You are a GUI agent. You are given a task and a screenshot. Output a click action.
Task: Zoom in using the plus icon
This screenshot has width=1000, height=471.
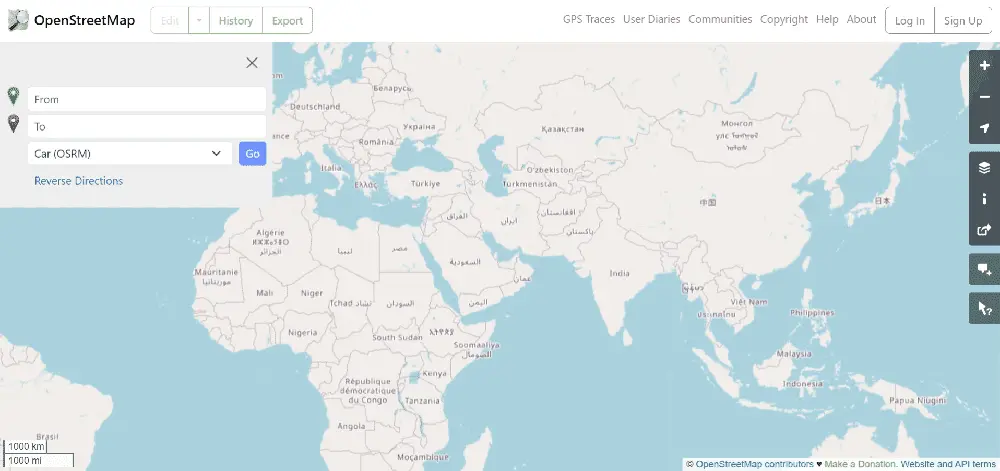tap(984, 66)
